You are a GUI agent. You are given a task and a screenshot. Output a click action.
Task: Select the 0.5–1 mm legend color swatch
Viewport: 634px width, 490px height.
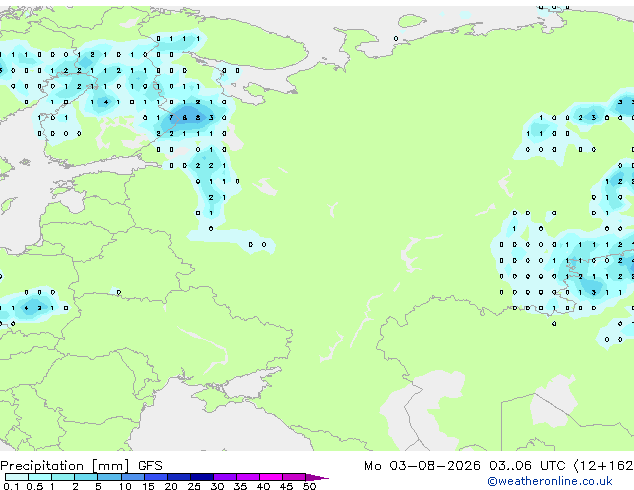pyautogui.click(x=40, y=477)
